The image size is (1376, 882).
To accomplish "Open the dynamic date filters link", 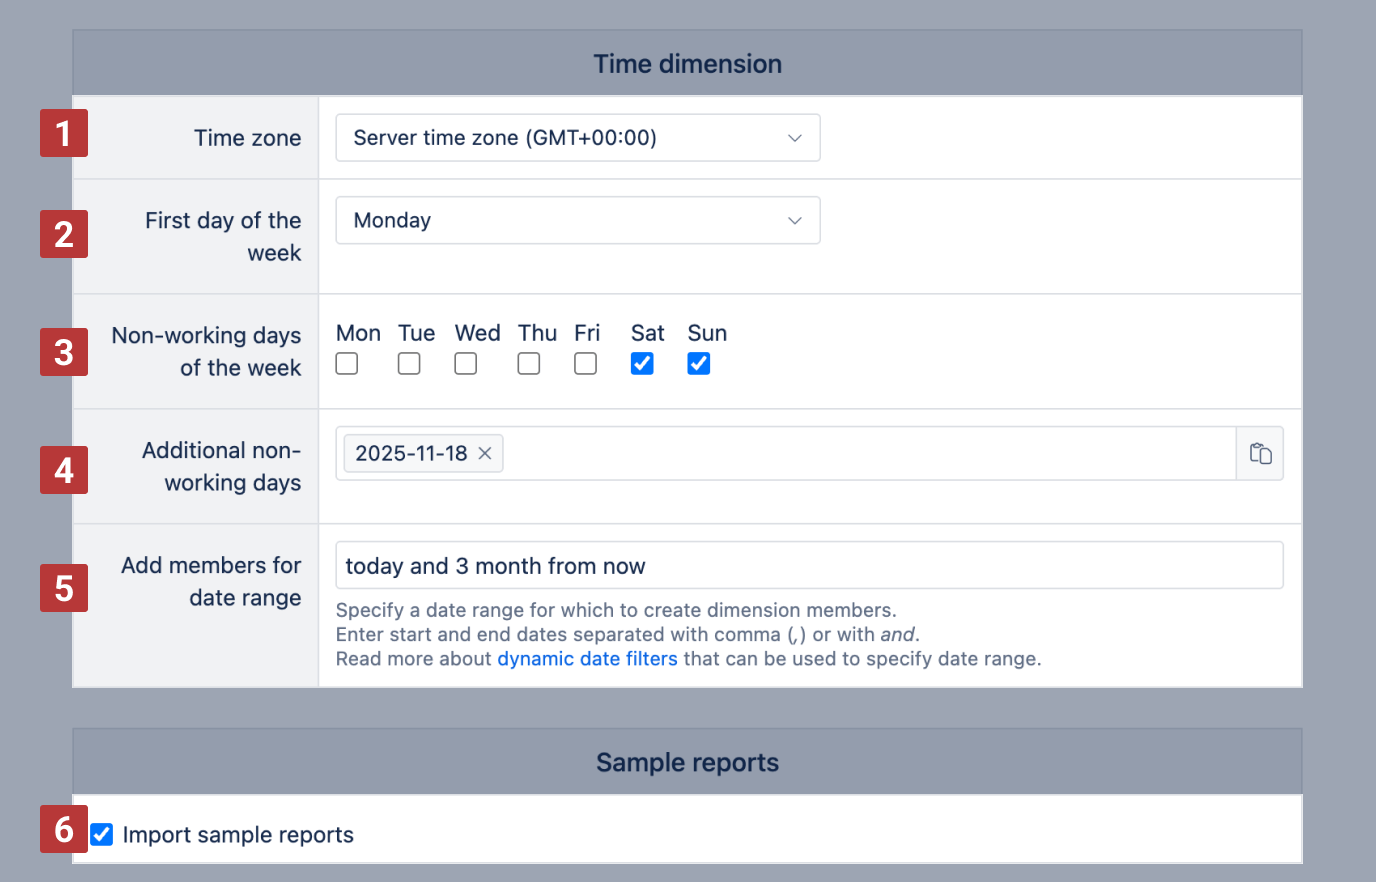I will click(587, 659).
